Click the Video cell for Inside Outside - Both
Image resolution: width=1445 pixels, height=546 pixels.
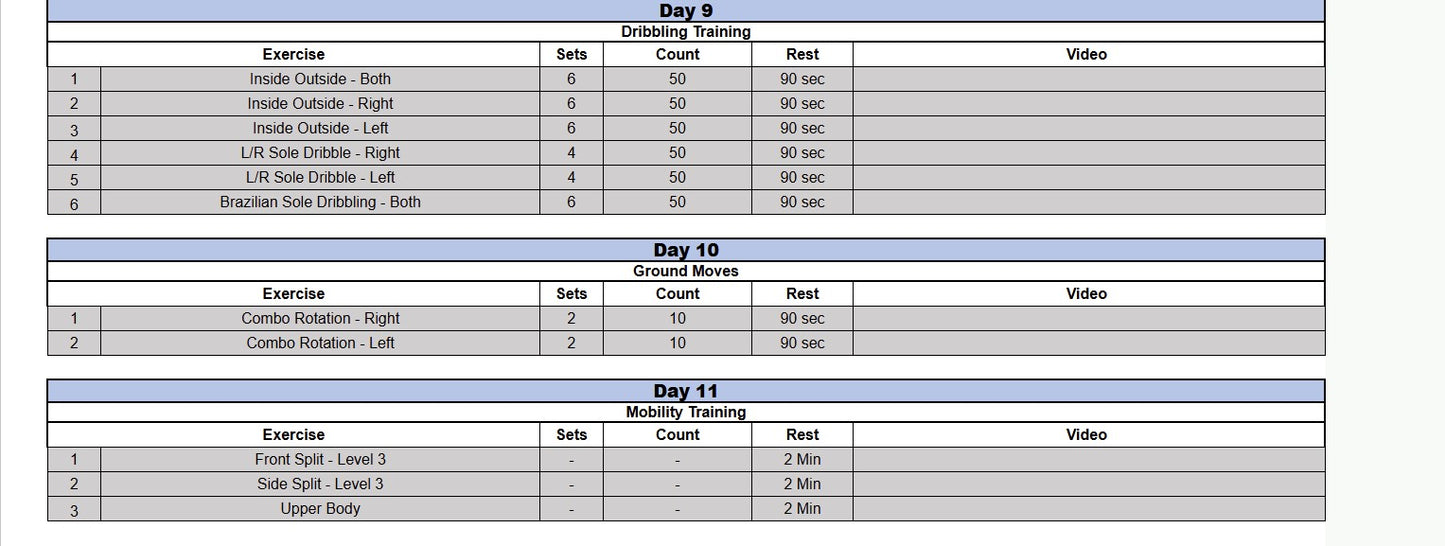pos(1088,79)
